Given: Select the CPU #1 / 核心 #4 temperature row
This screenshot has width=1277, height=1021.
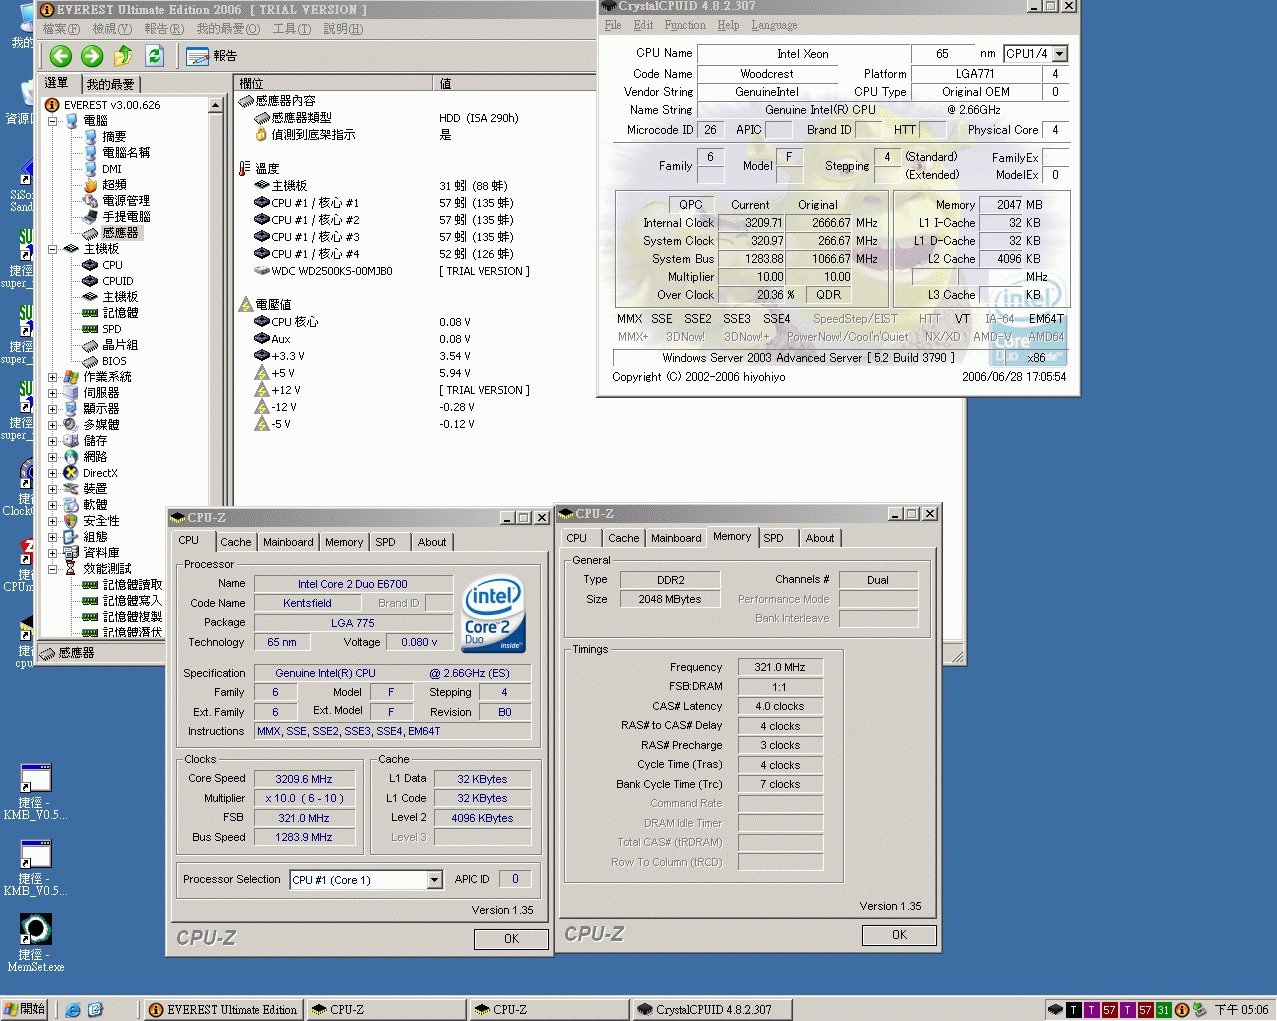Looking at the screenshot, I should (315, 254).
